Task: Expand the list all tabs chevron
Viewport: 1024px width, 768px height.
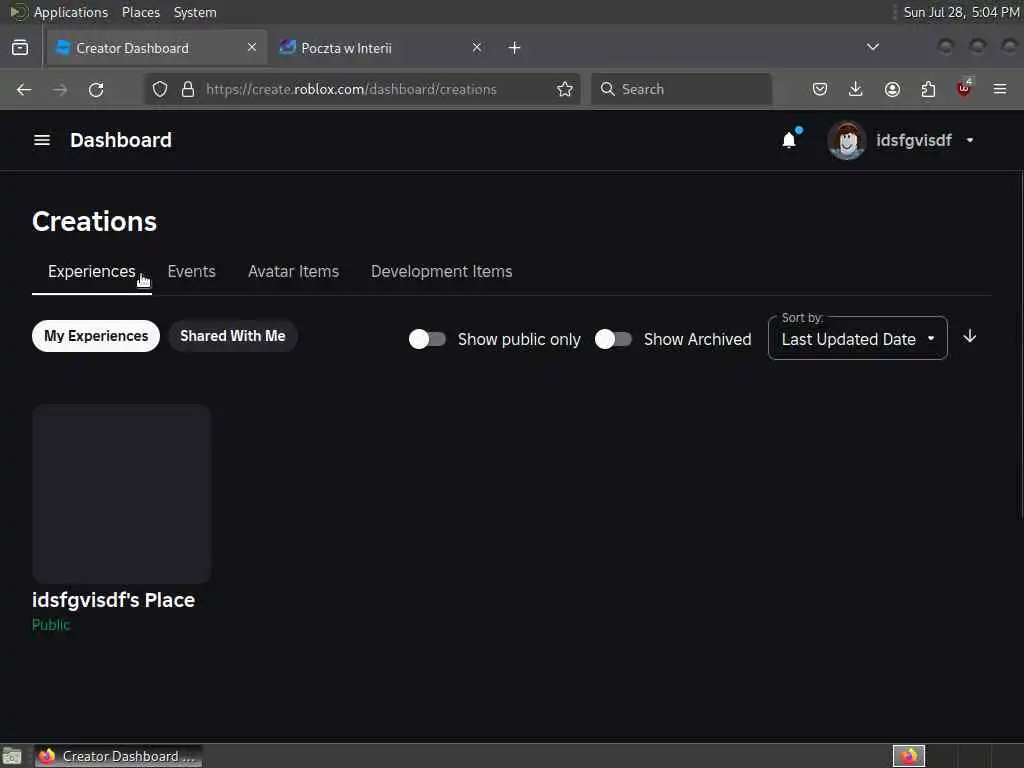Action: click(x=872, y=48)
